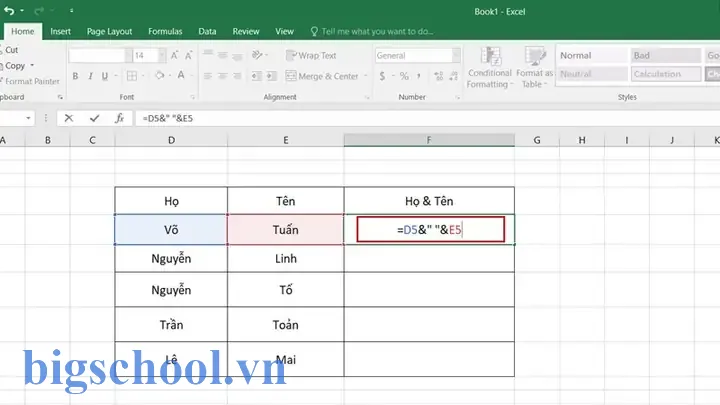Apply the Normal cell style
The image size is (720, 405).
[x=592, y=56]
